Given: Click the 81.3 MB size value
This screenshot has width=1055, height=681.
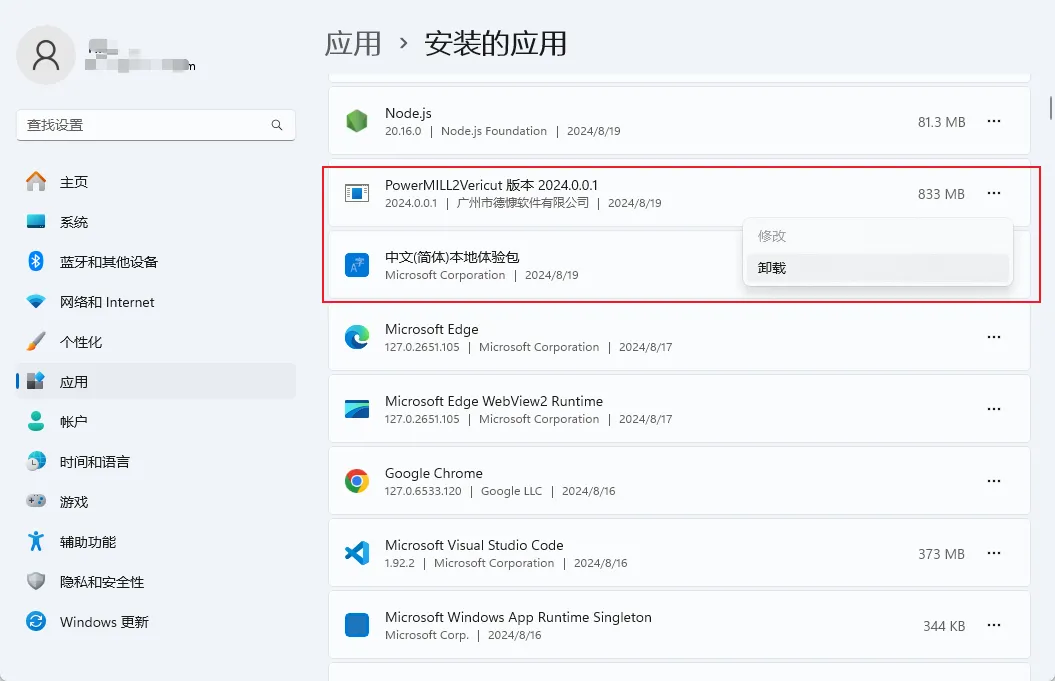Looking at the screenshot, I should pyautogui.click(x=941, y=122).
